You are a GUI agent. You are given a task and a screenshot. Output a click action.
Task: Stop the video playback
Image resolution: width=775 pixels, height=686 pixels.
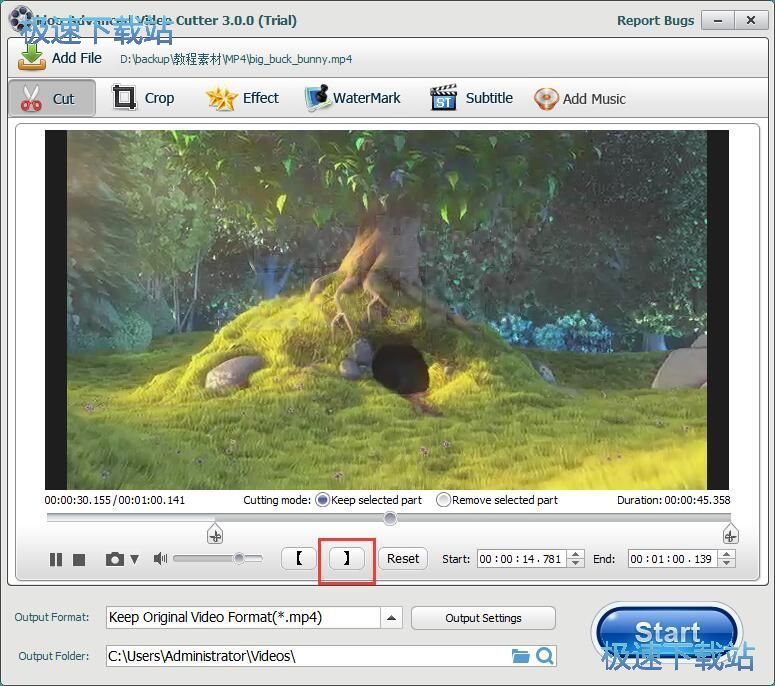point(79,559)
